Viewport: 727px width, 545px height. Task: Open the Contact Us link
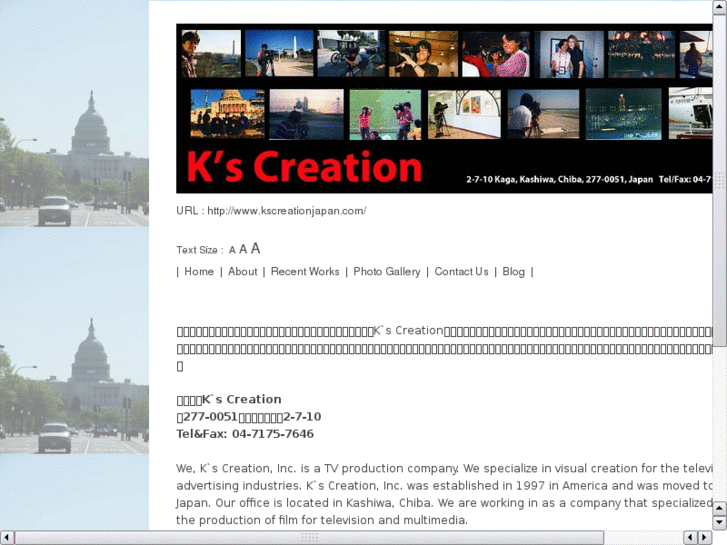pos(461,271)
